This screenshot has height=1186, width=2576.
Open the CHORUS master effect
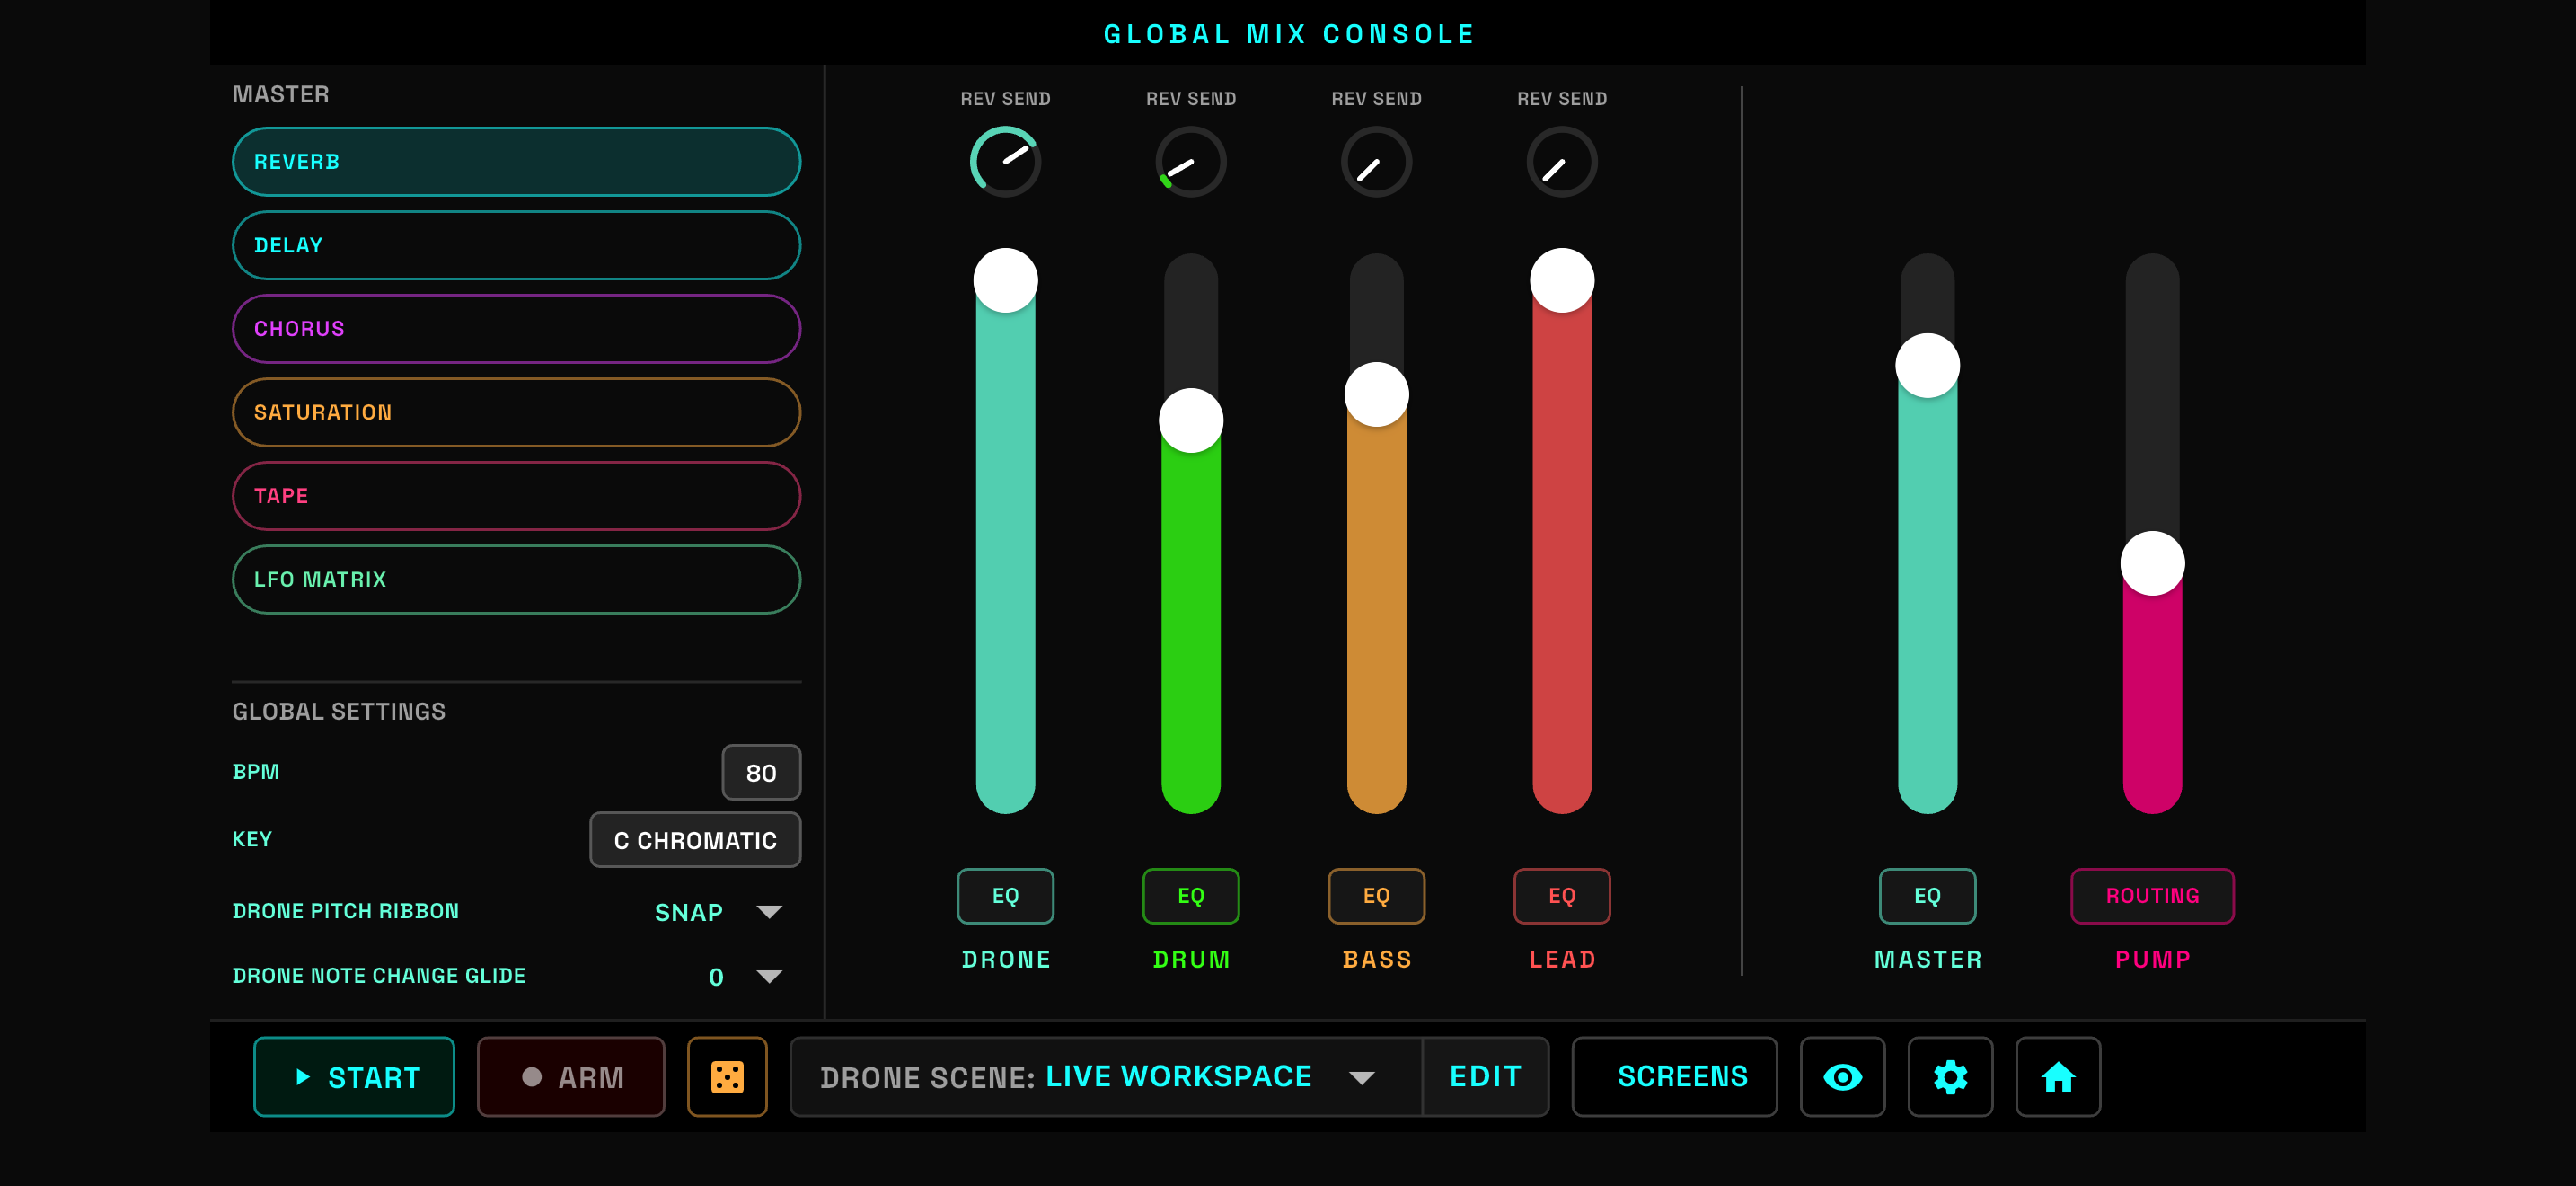(516, 329)
